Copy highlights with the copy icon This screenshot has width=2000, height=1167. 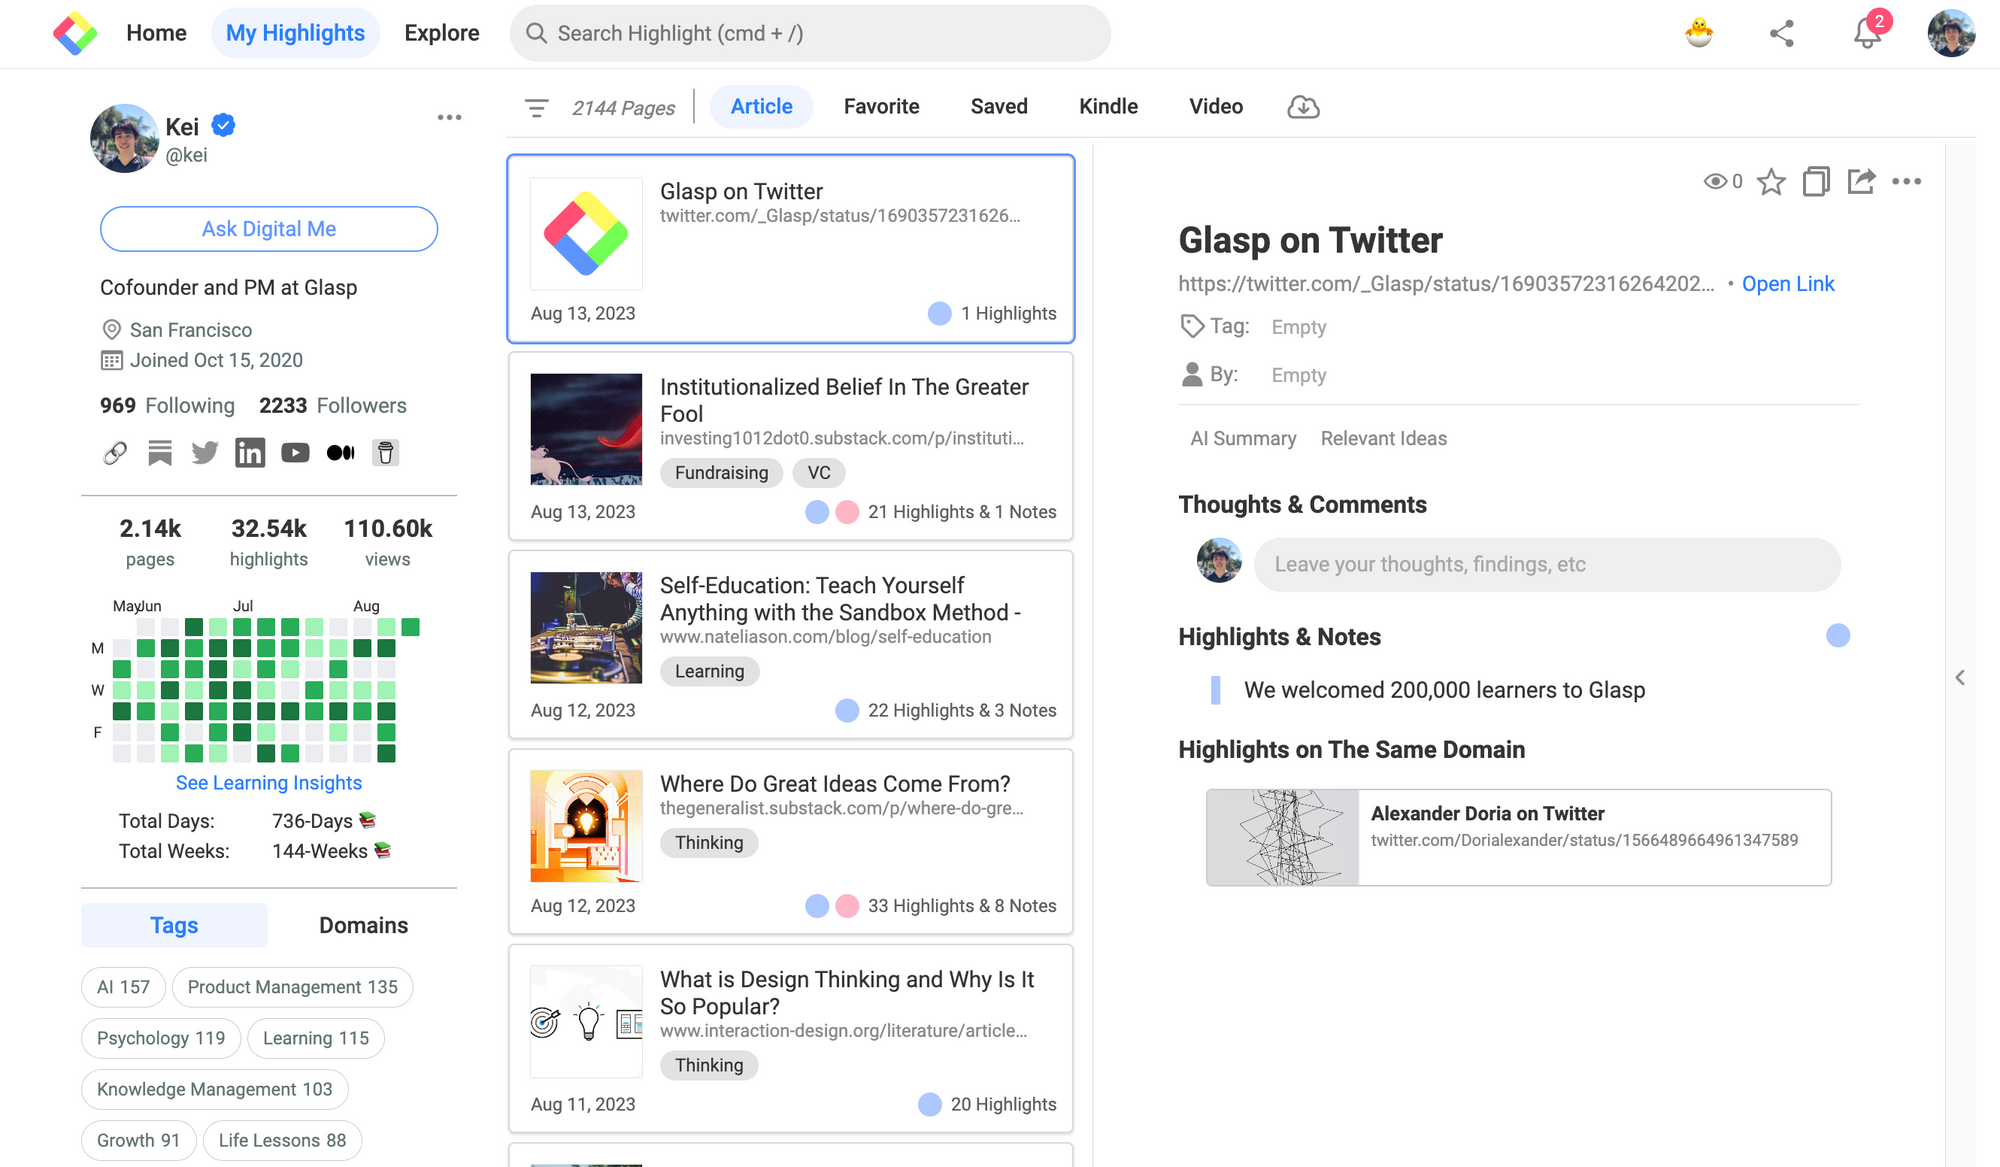point(1816,181)
